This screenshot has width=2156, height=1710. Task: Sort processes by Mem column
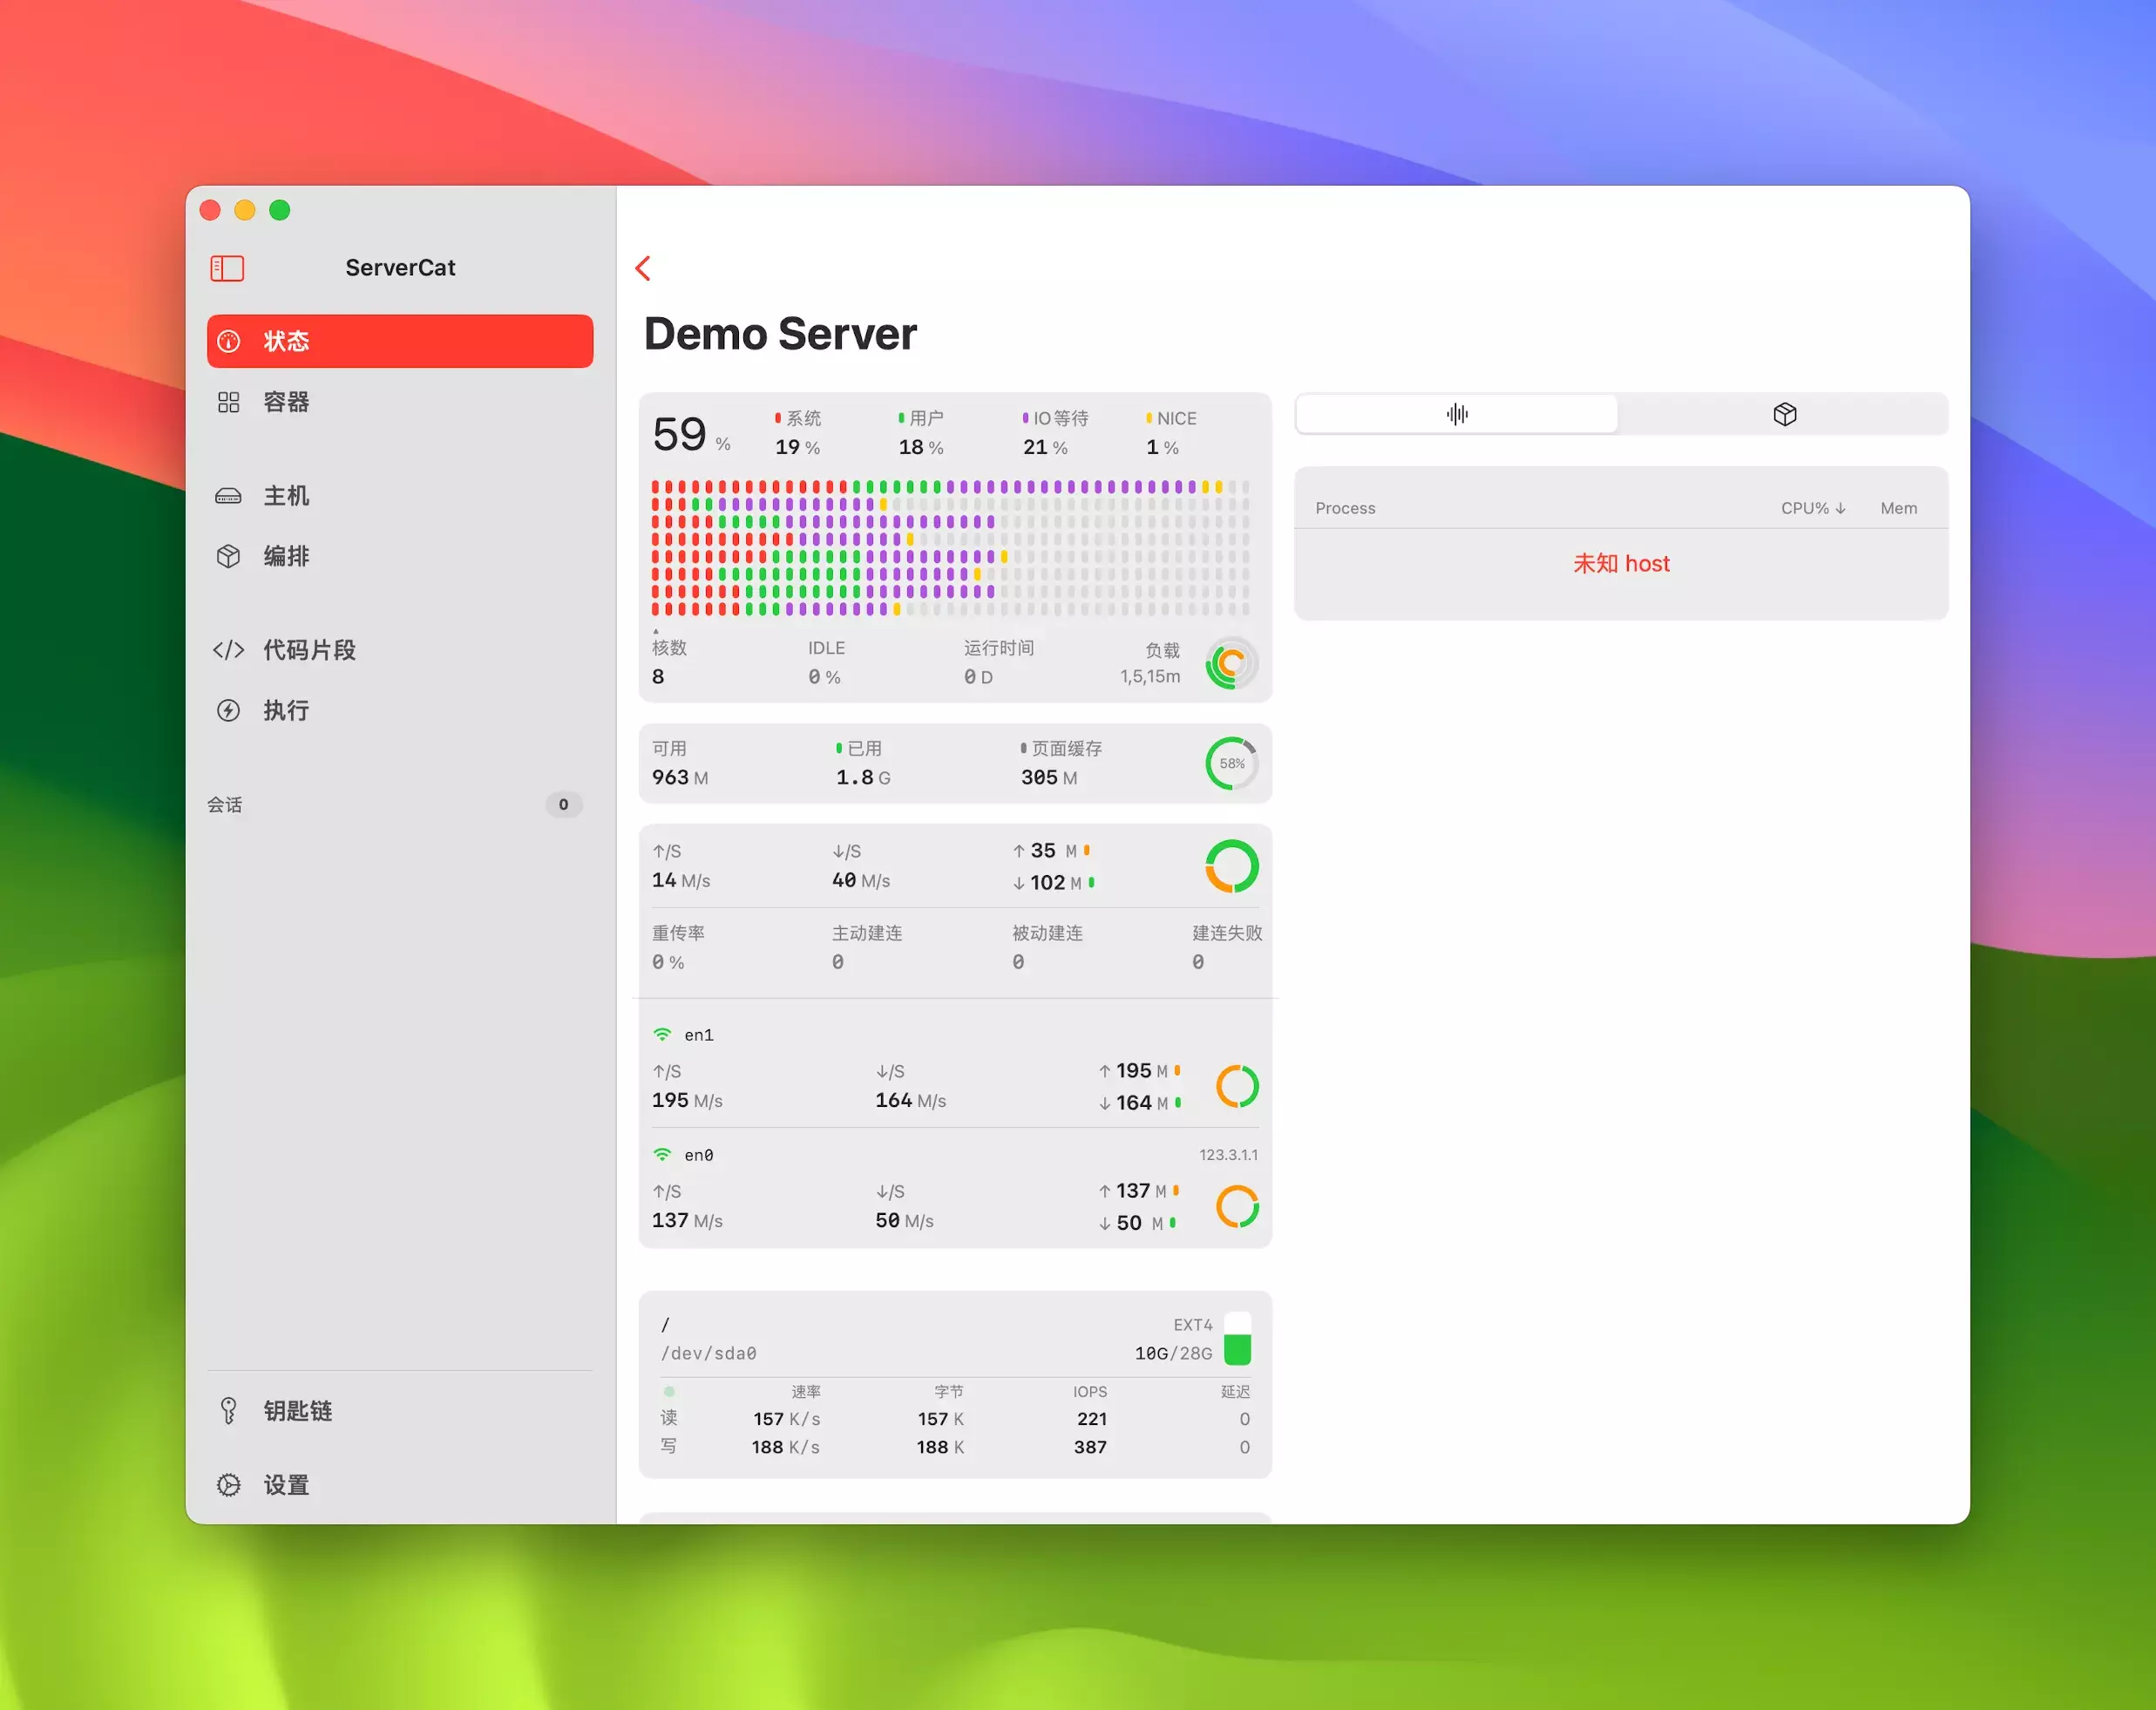[x=1898, y=508]
